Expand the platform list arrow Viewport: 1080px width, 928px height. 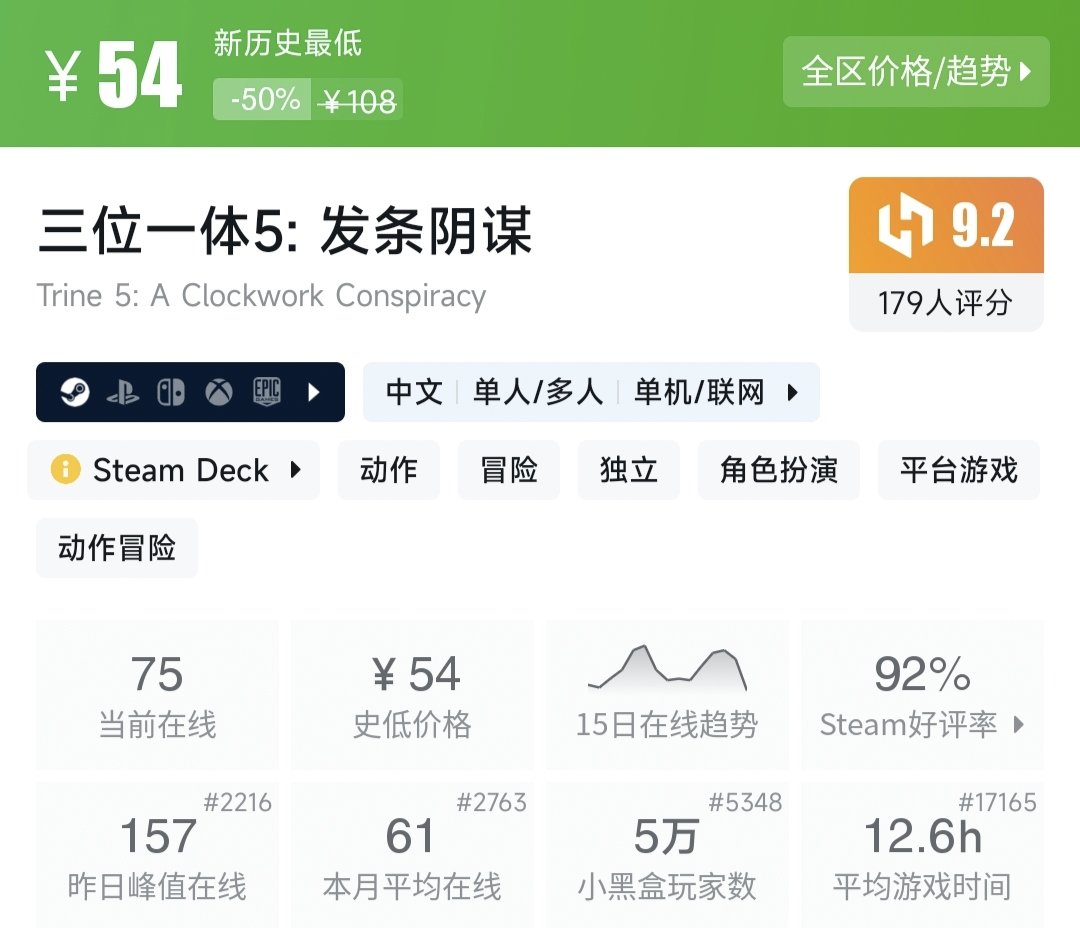click(x=314, y=392)
